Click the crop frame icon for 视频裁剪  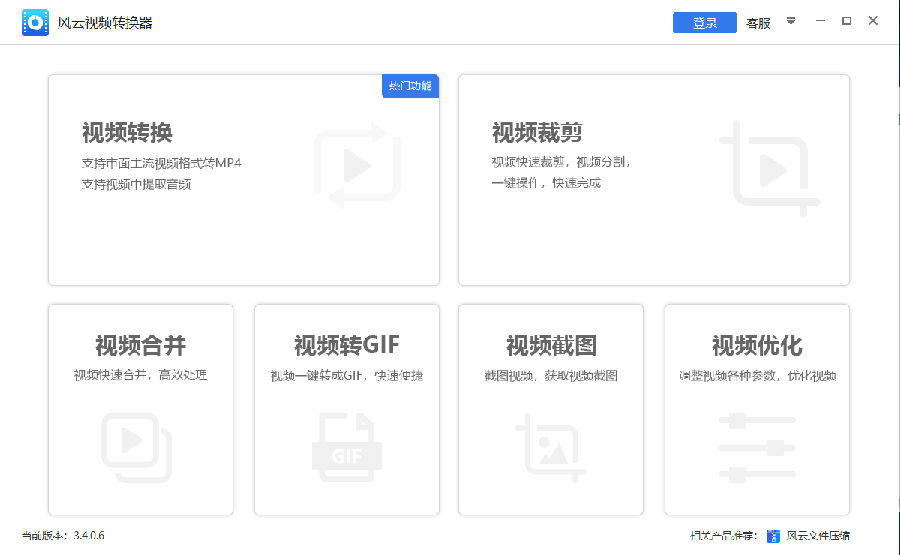click(x=768, y=170)
